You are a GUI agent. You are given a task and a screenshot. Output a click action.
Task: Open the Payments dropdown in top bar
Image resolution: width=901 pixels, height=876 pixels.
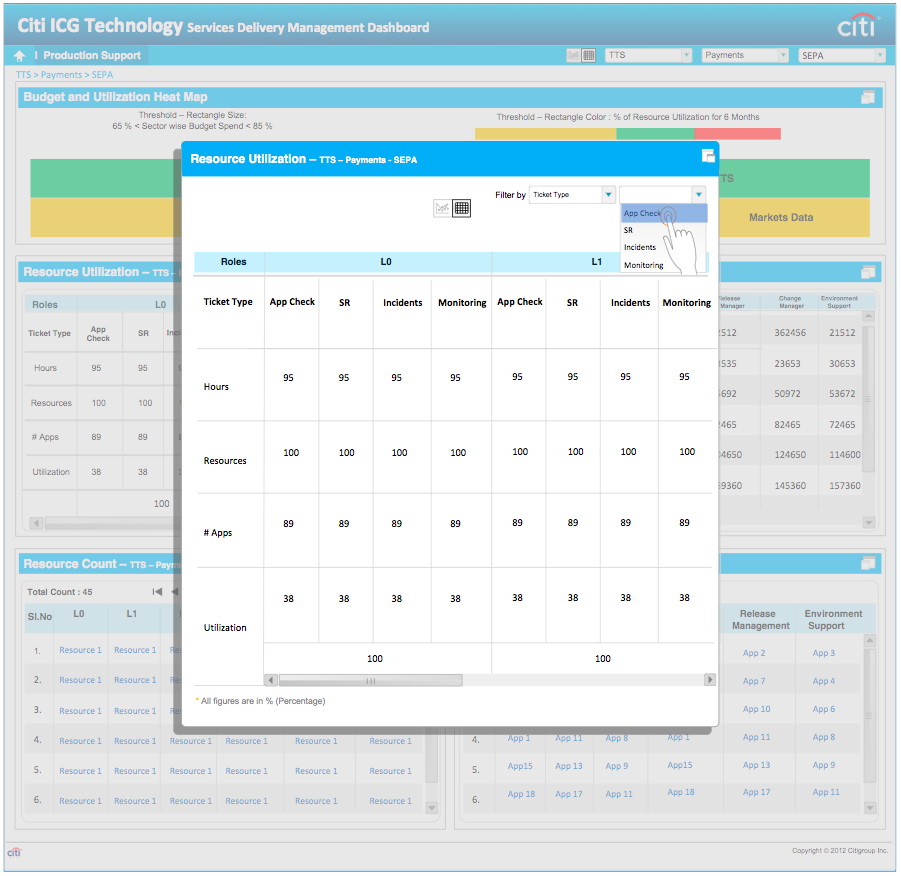coord(745,55)
